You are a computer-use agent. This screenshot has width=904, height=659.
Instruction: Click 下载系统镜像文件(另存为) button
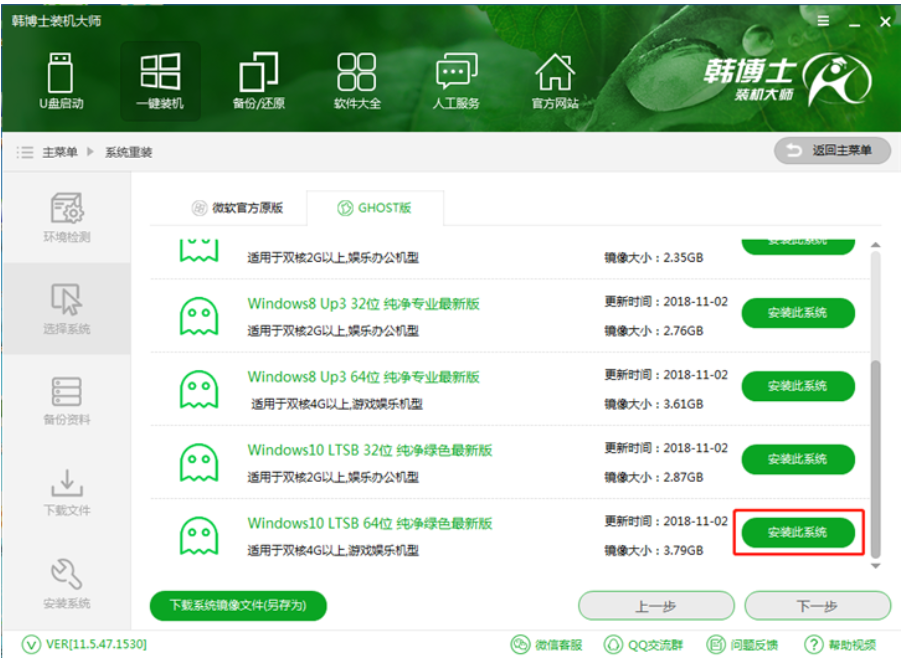pos(238,605)
